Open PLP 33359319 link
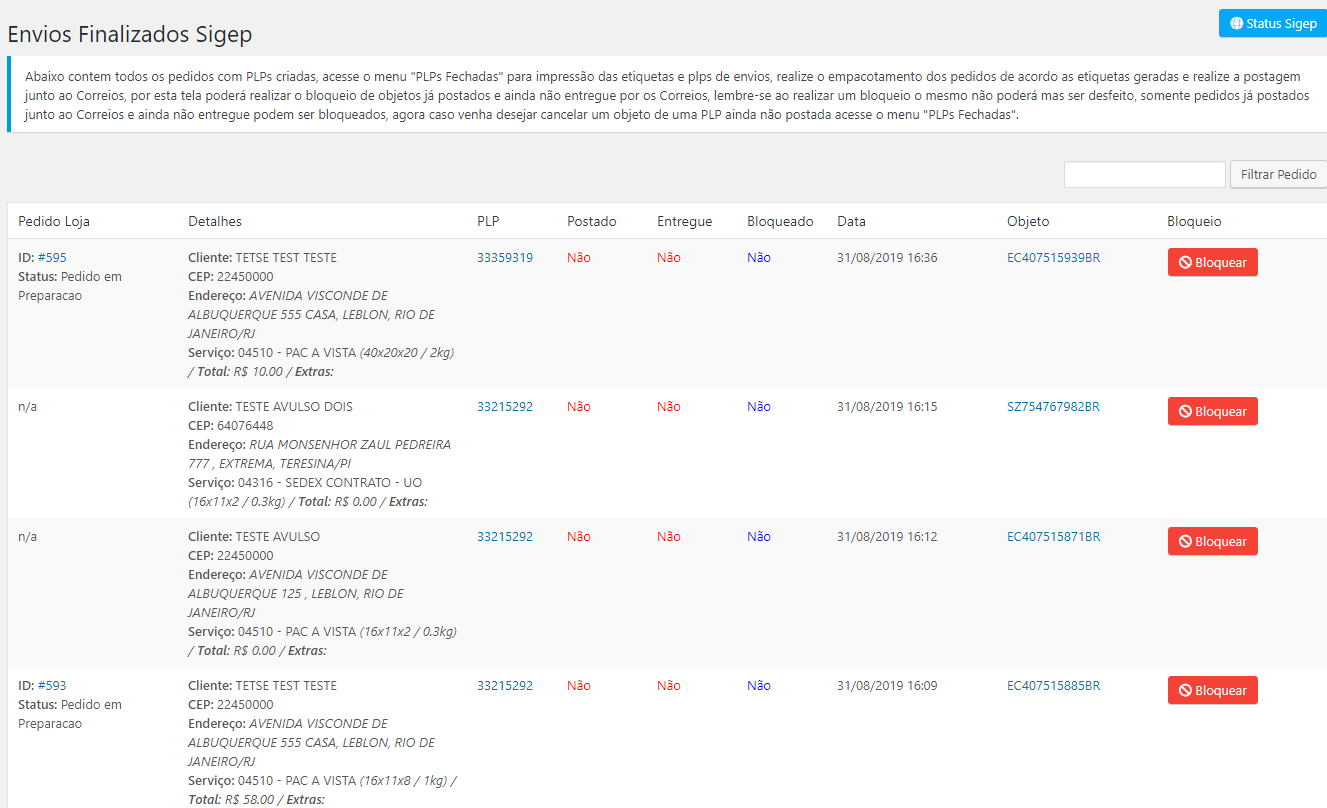This screenshot has width=1327, height=808. tap(505, 257)
